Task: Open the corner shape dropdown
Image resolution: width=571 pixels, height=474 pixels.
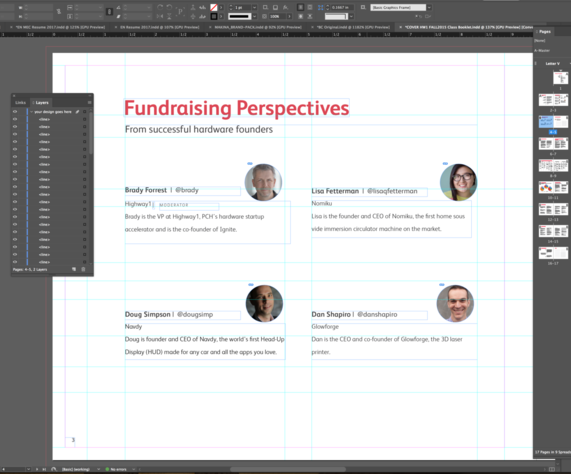Action: 351,16
